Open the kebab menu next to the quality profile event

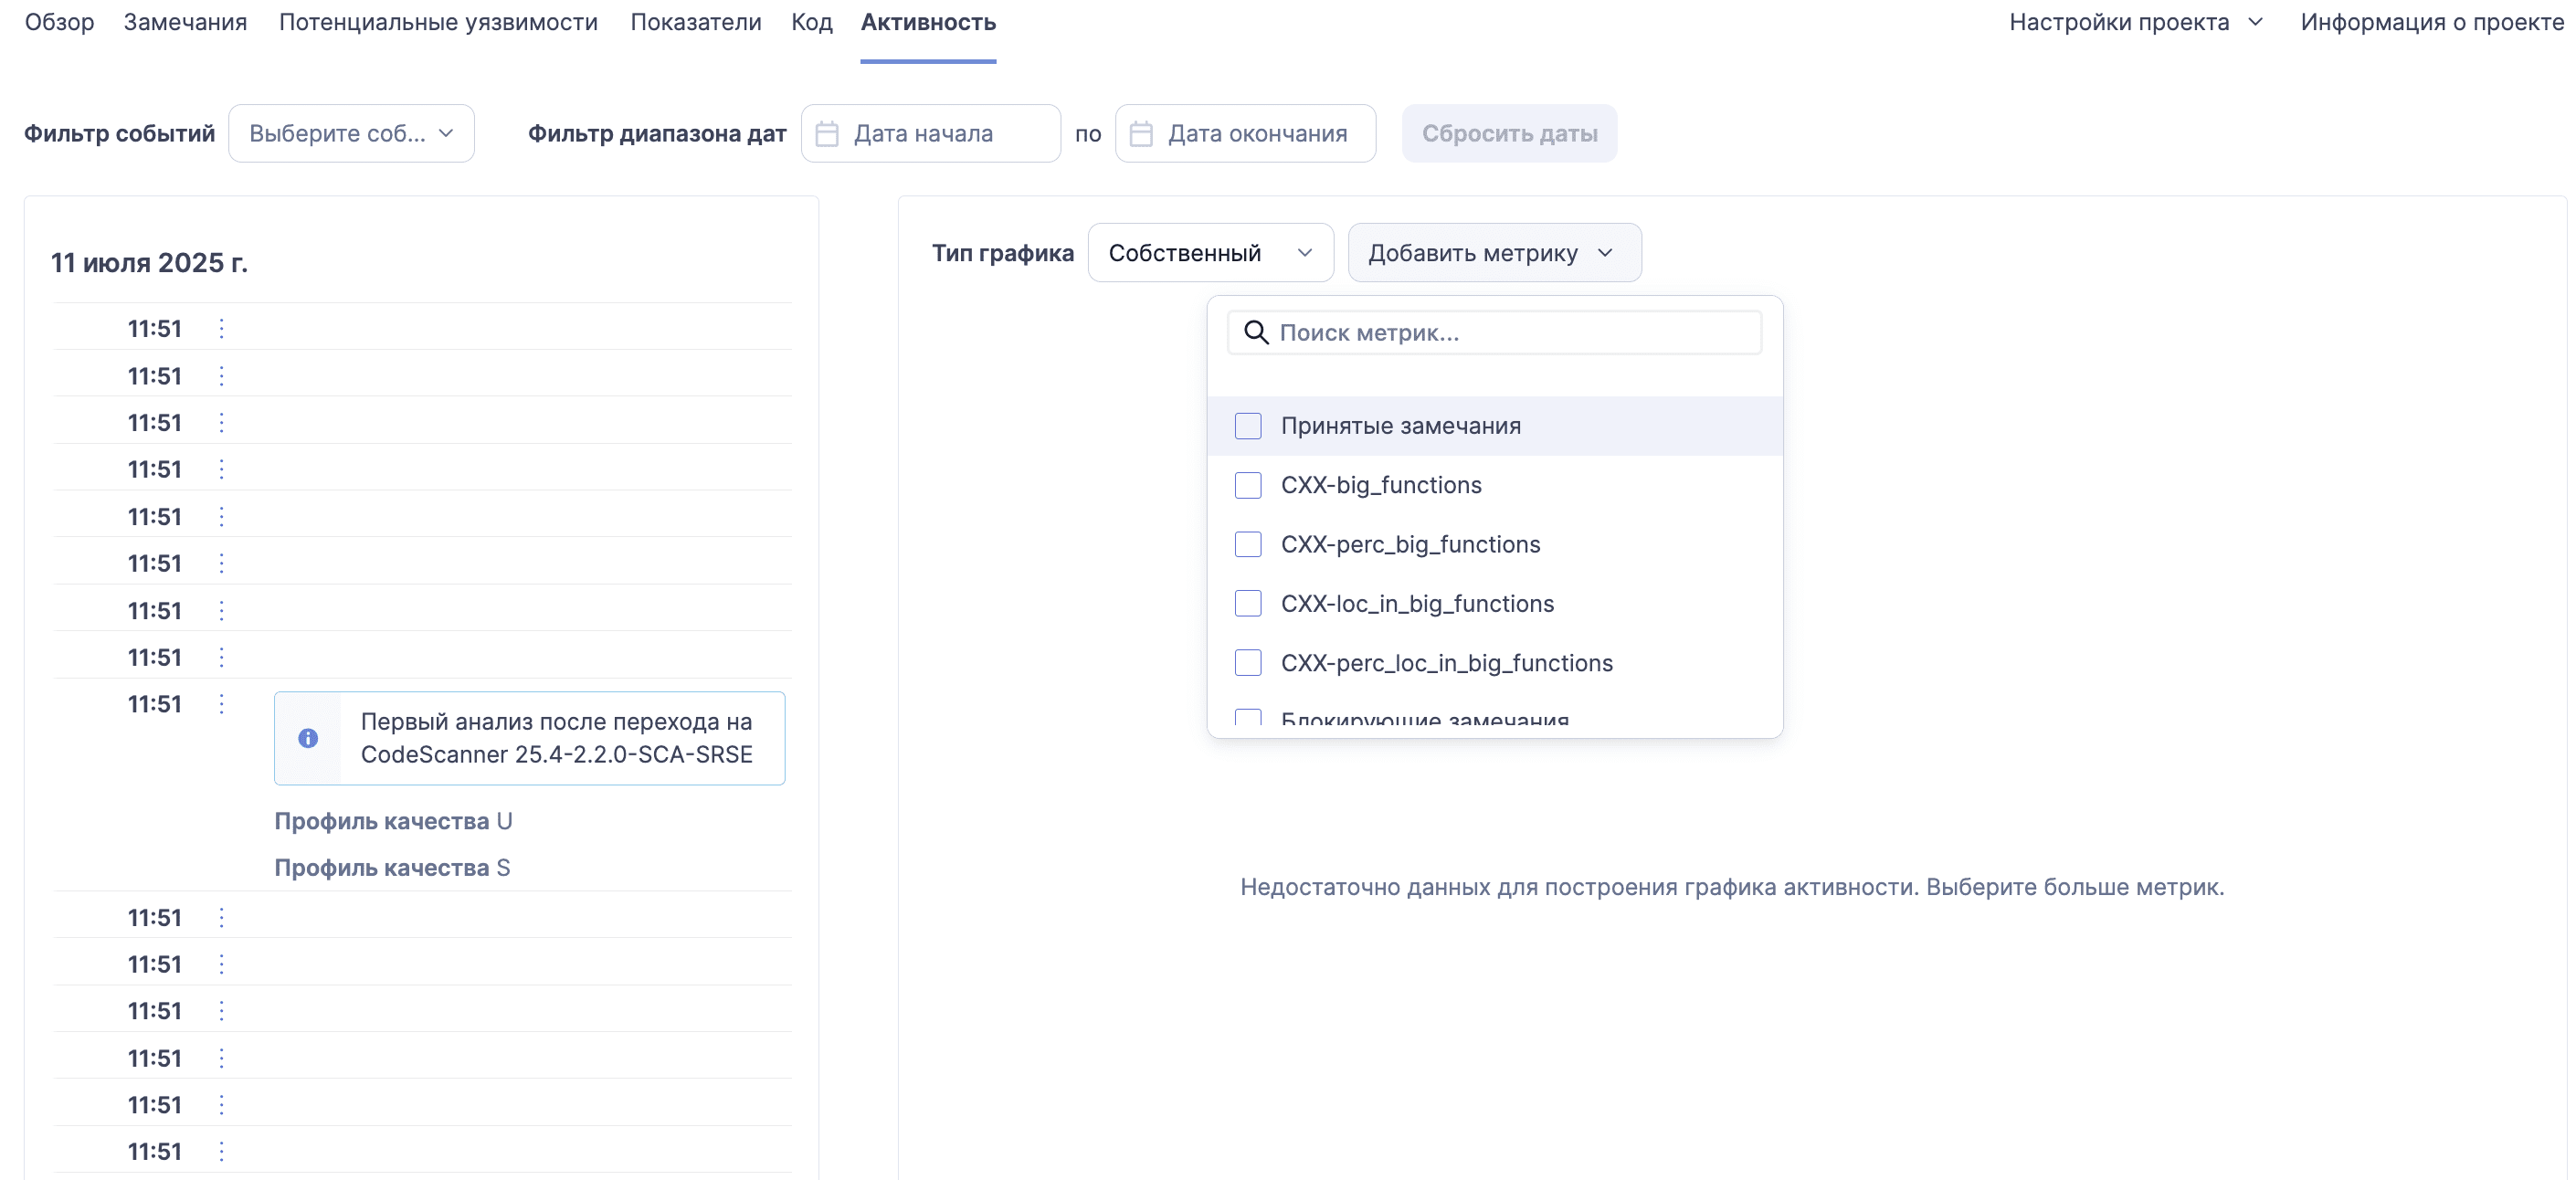(221, 703)
